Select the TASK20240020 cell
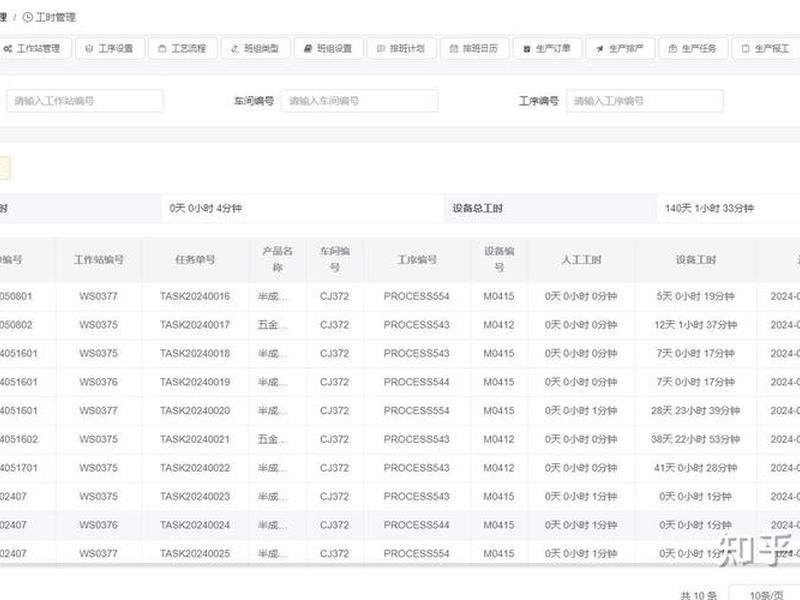The image size is (800, 600). (195, 411)
